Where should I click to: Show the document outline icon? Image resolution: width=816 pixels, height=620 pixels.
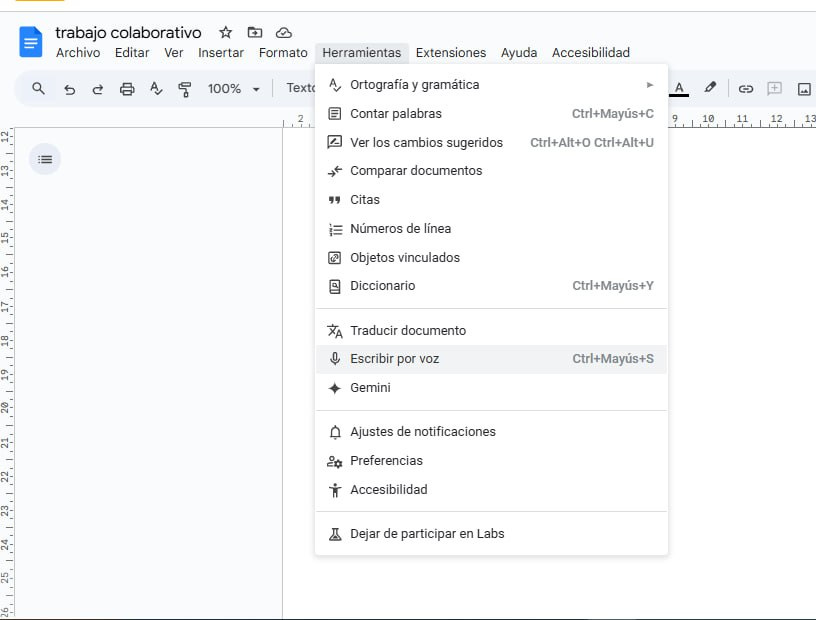click(x=45, y=159)
